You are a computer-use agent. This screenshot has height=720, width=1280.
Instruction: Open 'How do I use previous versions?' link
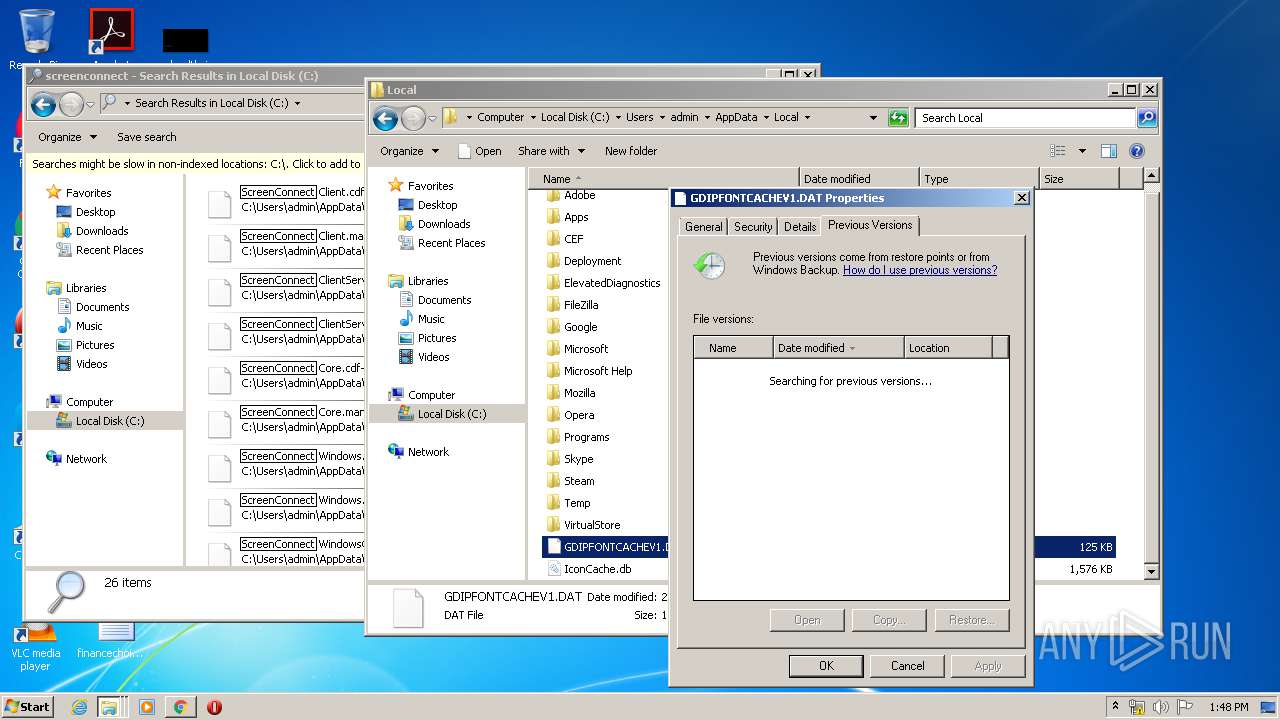coord(920,270)
